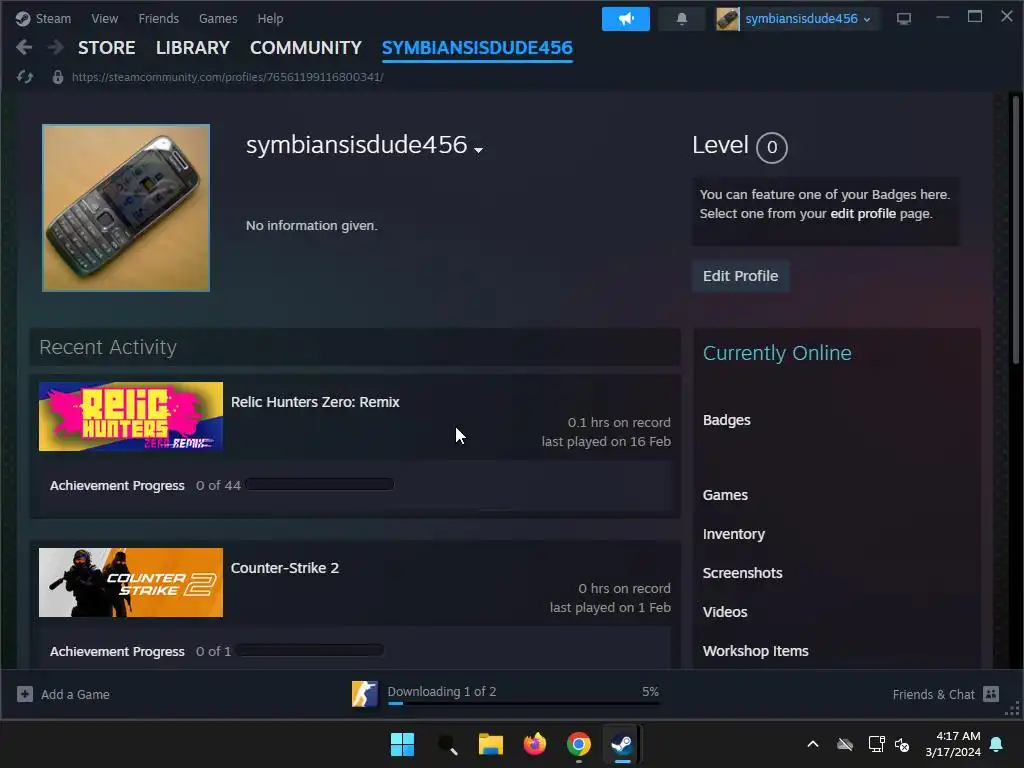Switch to the COMMUNITY tab
Viewport: 1024px width, 768px height.
306,48
